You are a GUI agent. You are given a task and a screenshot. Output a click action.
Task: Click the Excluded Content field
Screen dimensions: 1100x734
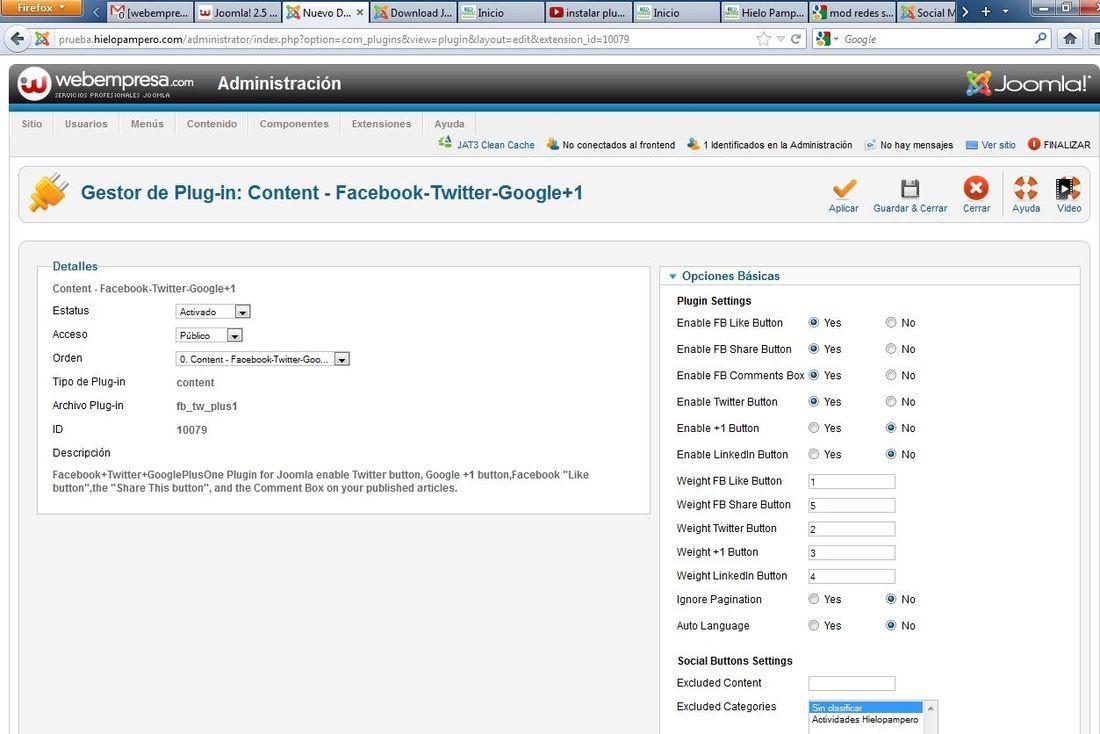point(852,683)
